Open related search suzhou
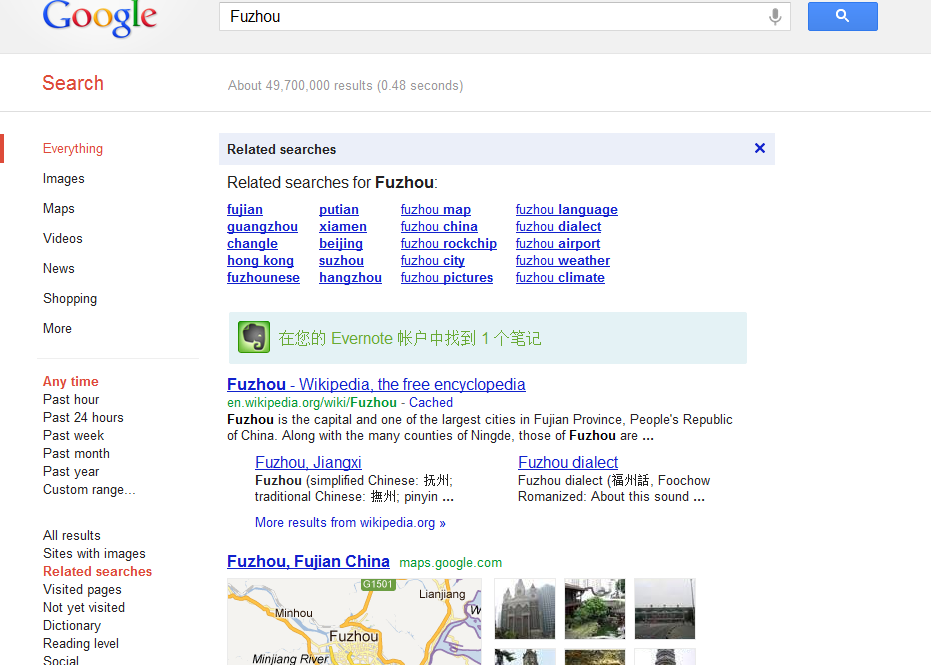 [x=341, y=261]
